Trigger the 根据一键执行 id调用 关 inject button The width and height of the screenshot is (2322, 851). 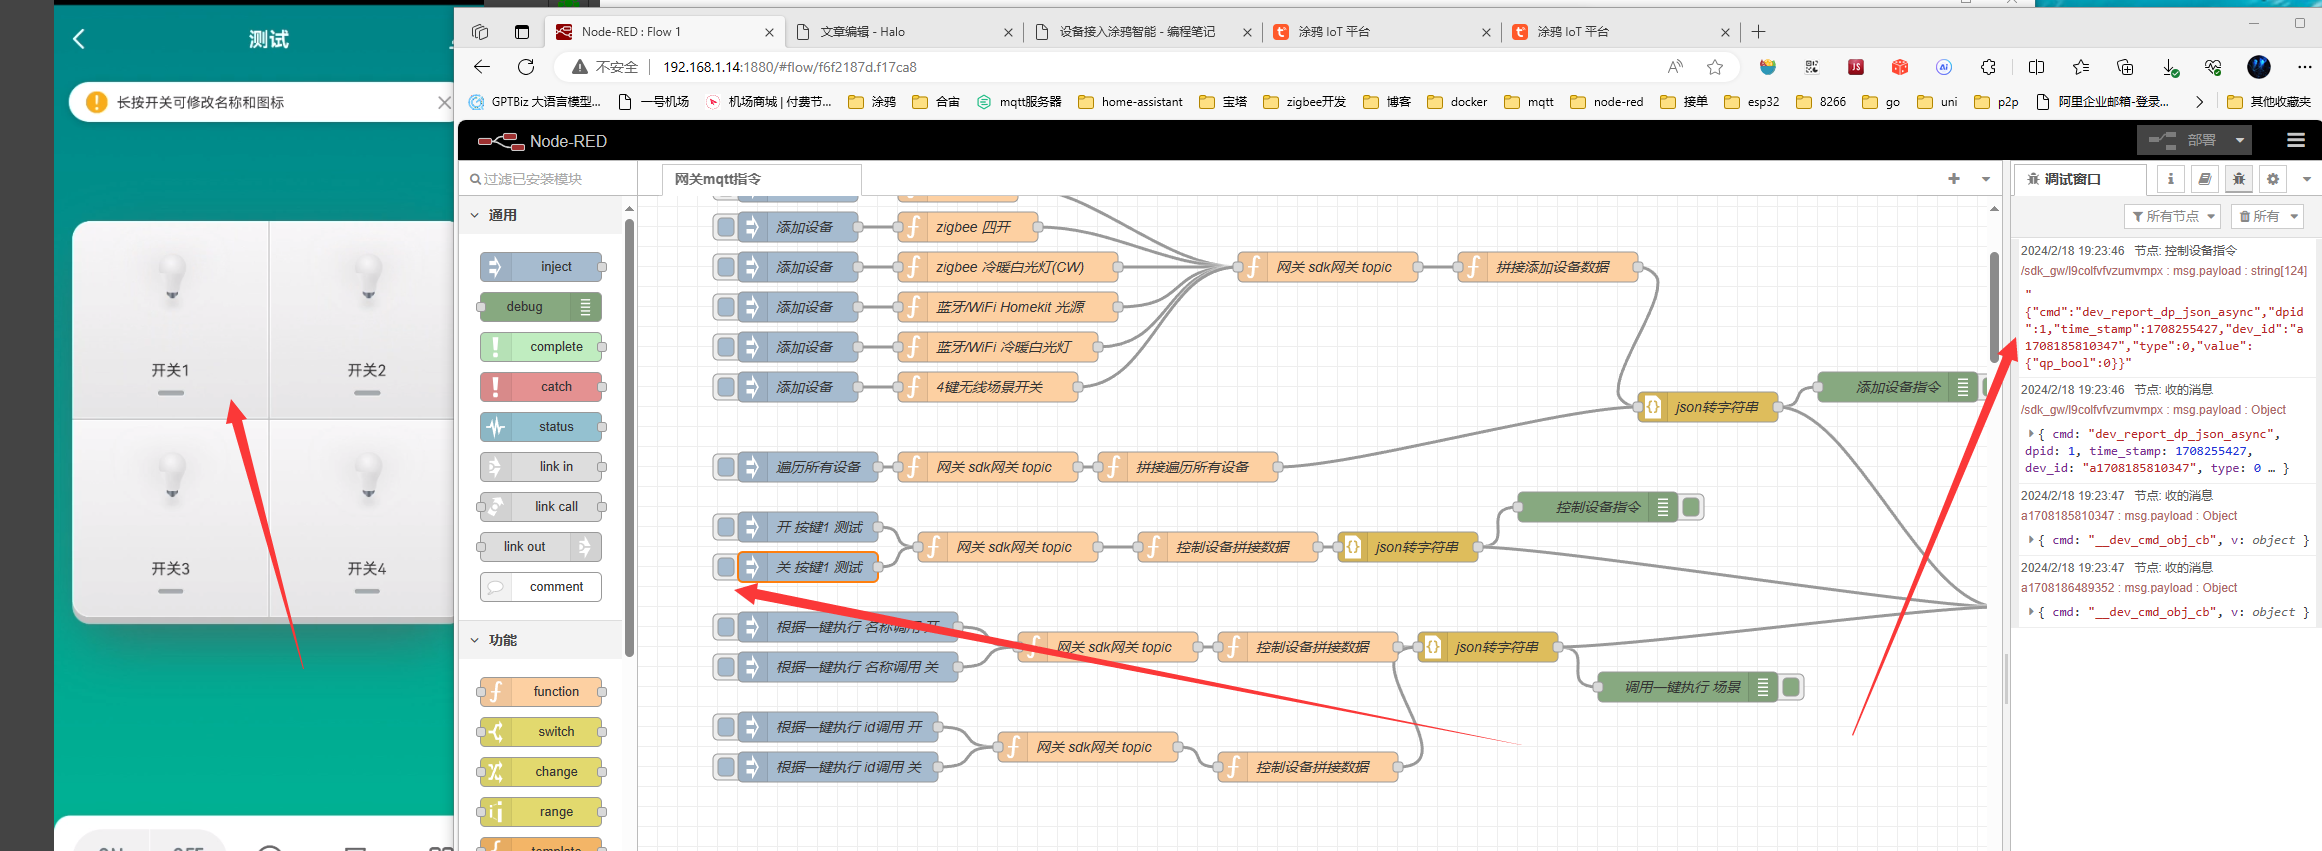tap(726, 767)
